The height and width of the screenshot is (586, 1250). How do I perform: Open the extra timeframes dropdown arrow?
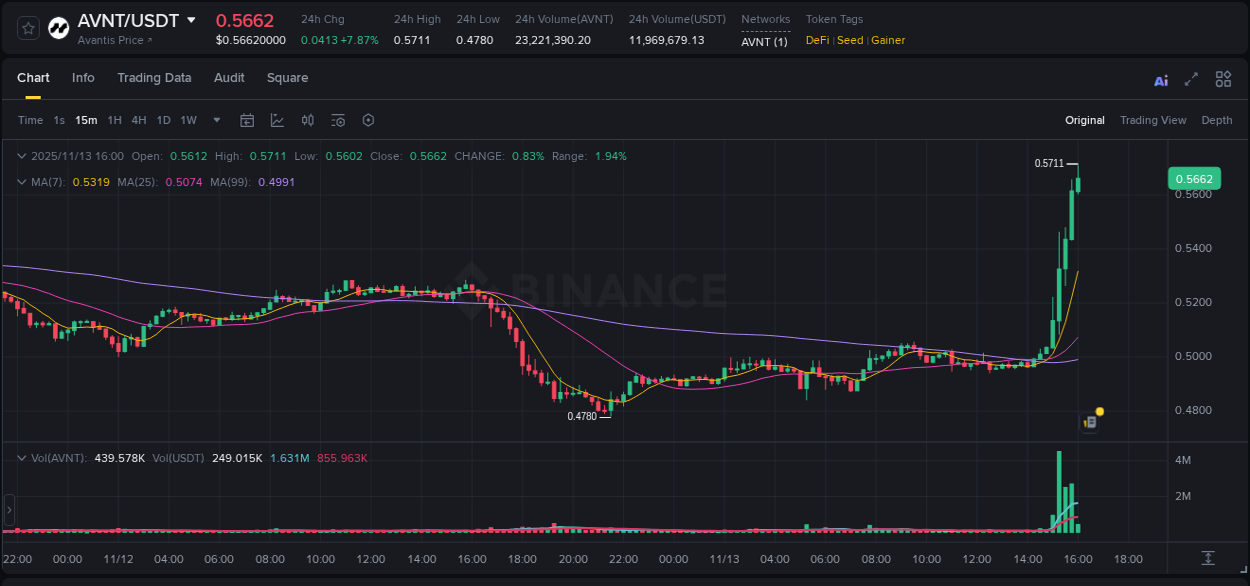pyautogui.click(x=216, y=120)
